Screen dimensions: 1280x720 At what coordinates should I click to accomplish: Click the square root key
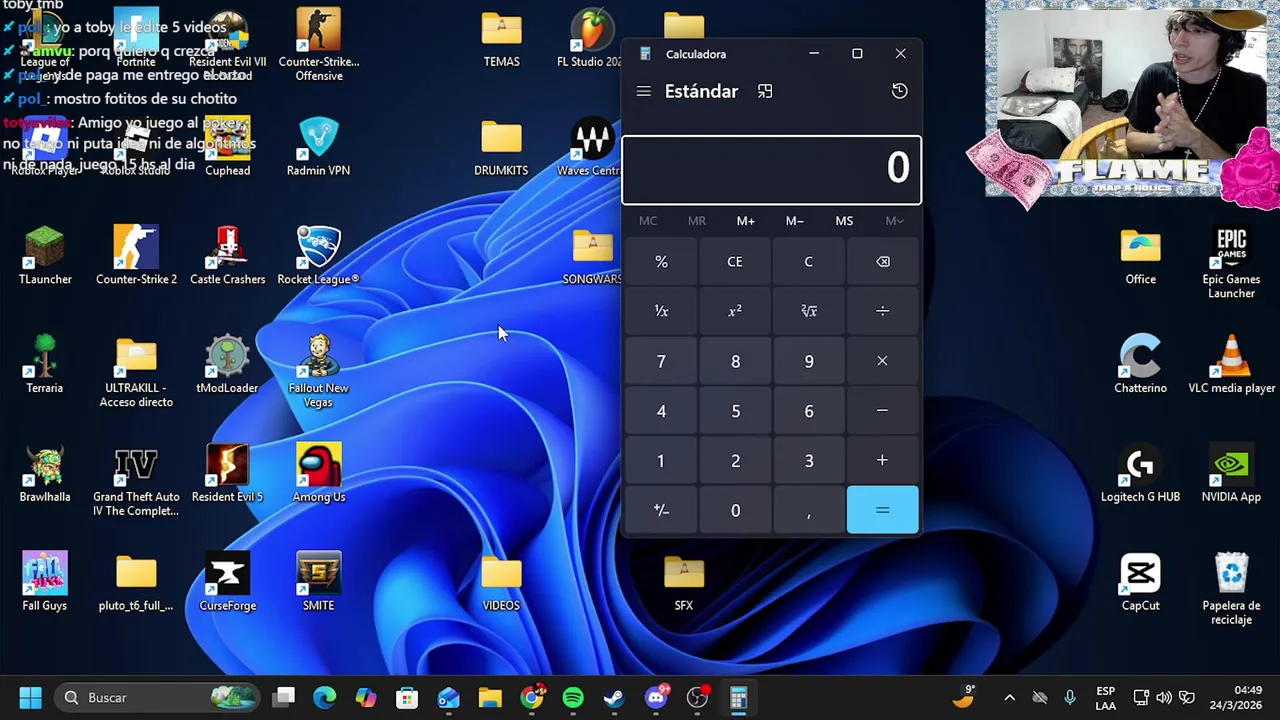808,311
